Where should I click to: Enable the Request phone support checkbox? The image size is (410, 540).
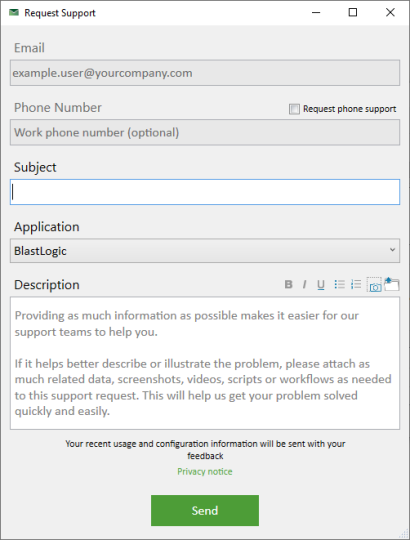point(294,109)
